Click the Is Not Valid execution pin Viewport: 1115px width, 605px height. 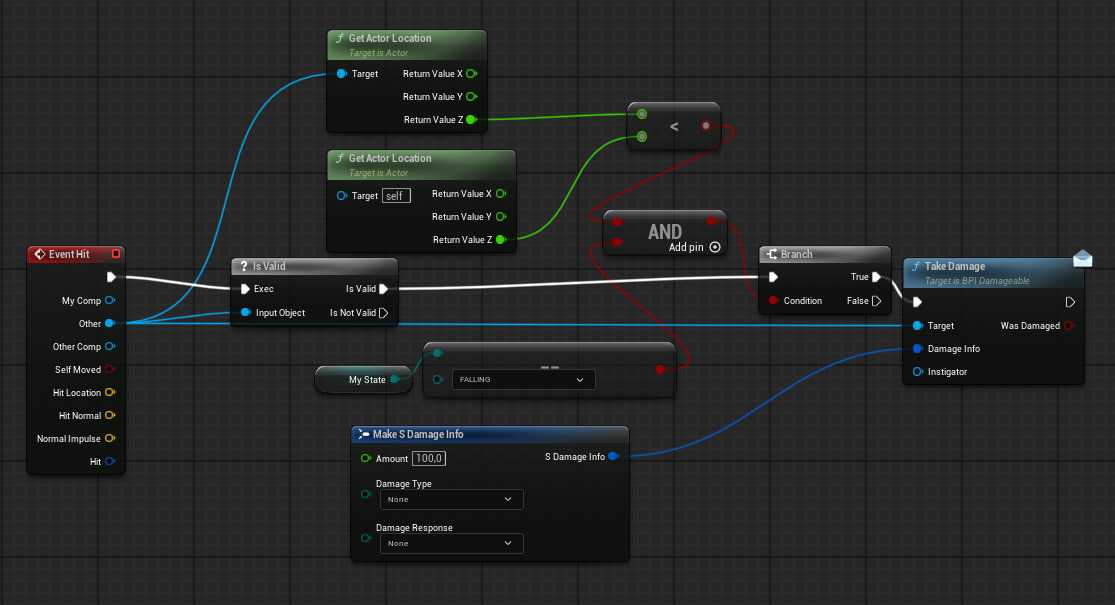383,313
